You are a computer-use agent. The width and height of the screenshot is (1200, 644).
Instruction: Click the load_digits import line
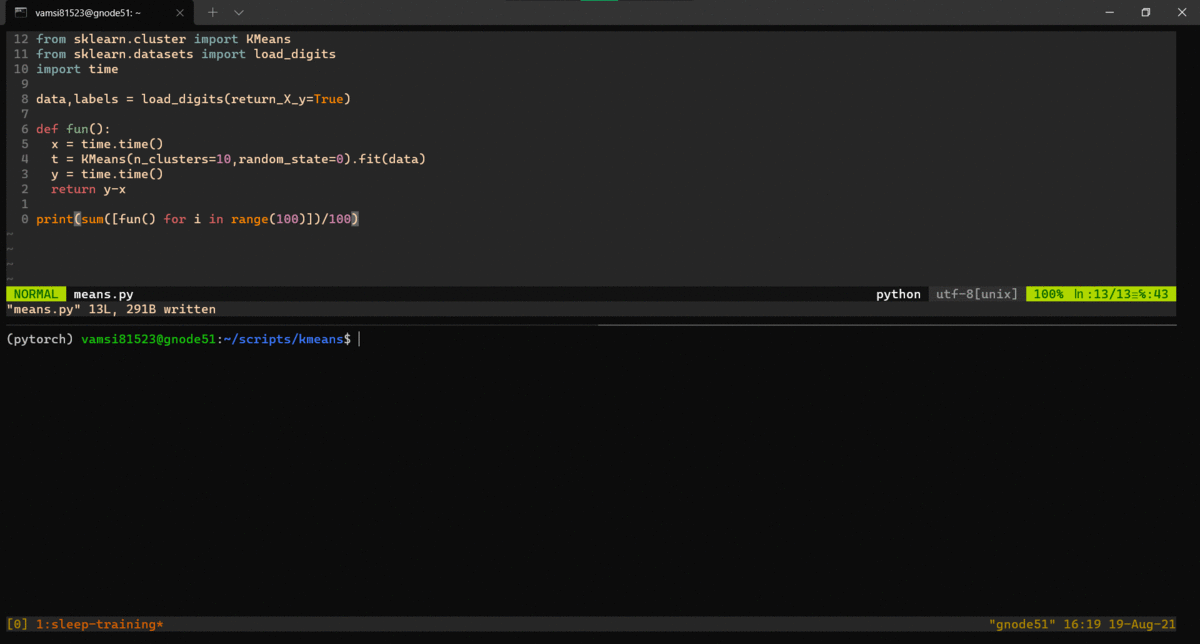pyautogui.click(x=186, y=54)
